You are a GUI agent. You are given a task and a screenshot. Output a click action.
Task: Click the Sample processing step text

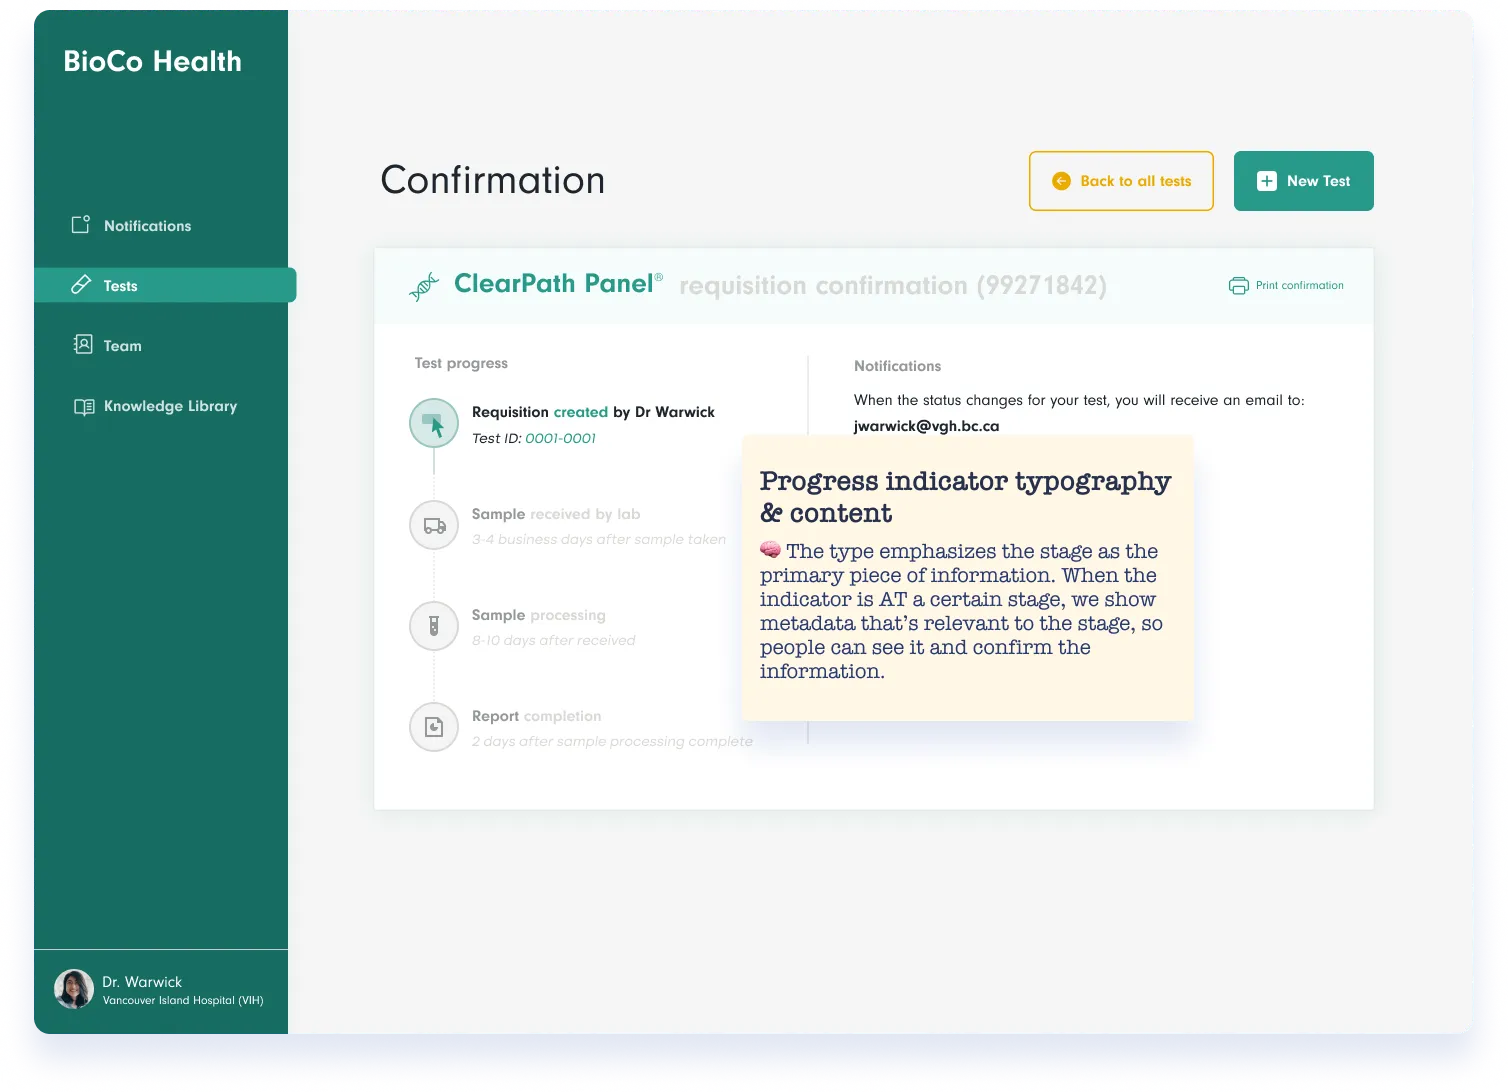click(x=539, y=615)
